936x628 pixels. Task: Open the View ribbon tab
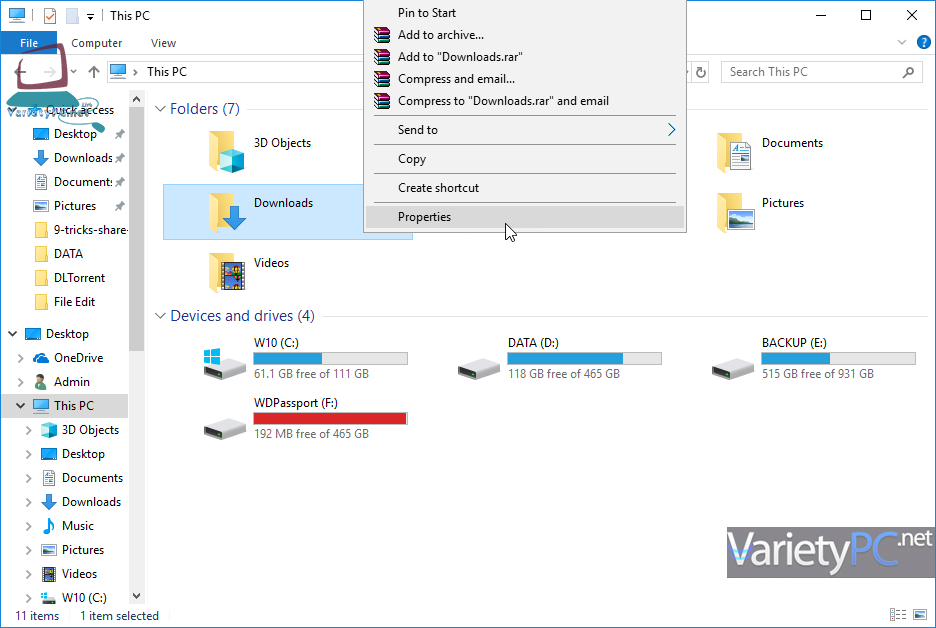[163, 43]
